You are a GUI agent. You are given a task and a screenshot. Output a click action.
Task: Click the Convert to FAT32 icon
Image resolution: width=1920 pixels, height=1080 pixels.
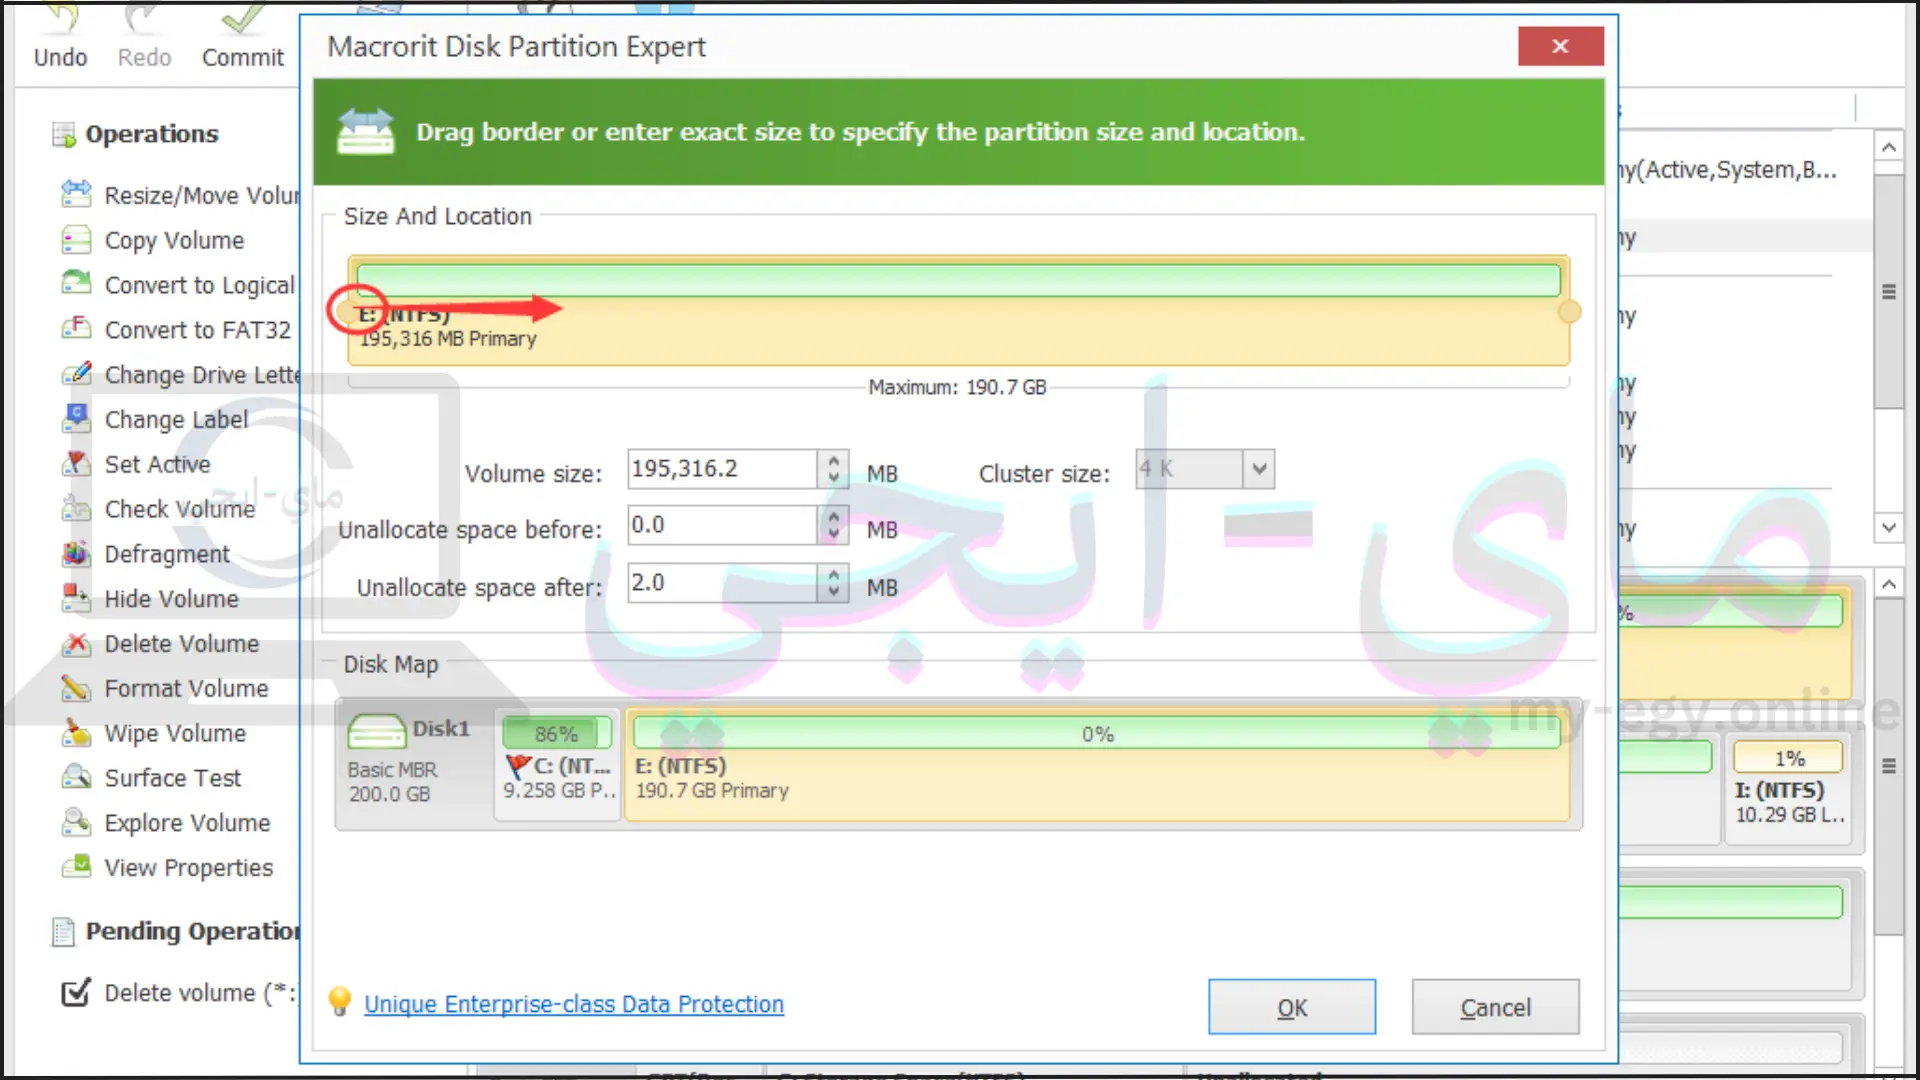76,329
